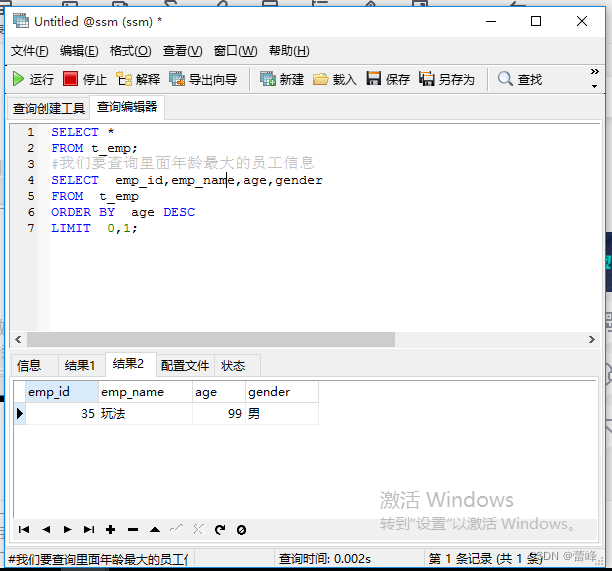Open the 帮助(H) menu
The image size is (612, 571).
click(289, 51)
